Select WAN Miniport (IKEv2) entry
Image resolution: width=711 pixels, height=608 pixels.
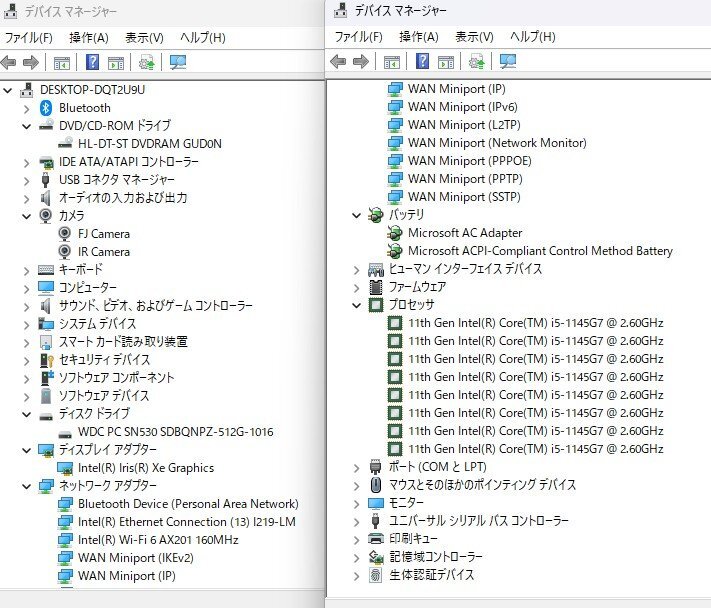pos(136,558)
